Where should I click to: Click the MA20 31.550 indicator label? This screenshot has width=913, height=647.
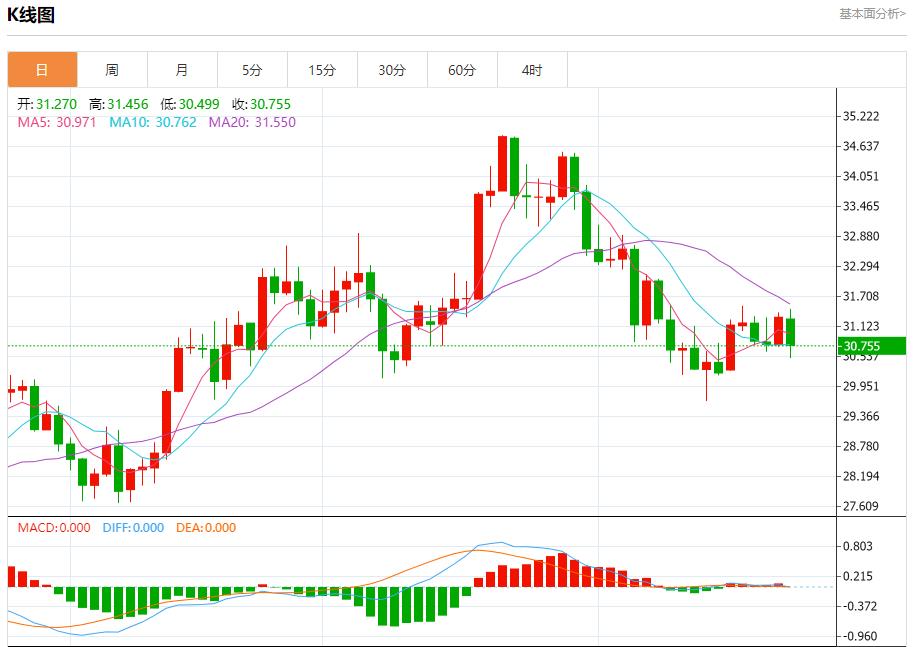click(252, 122)
